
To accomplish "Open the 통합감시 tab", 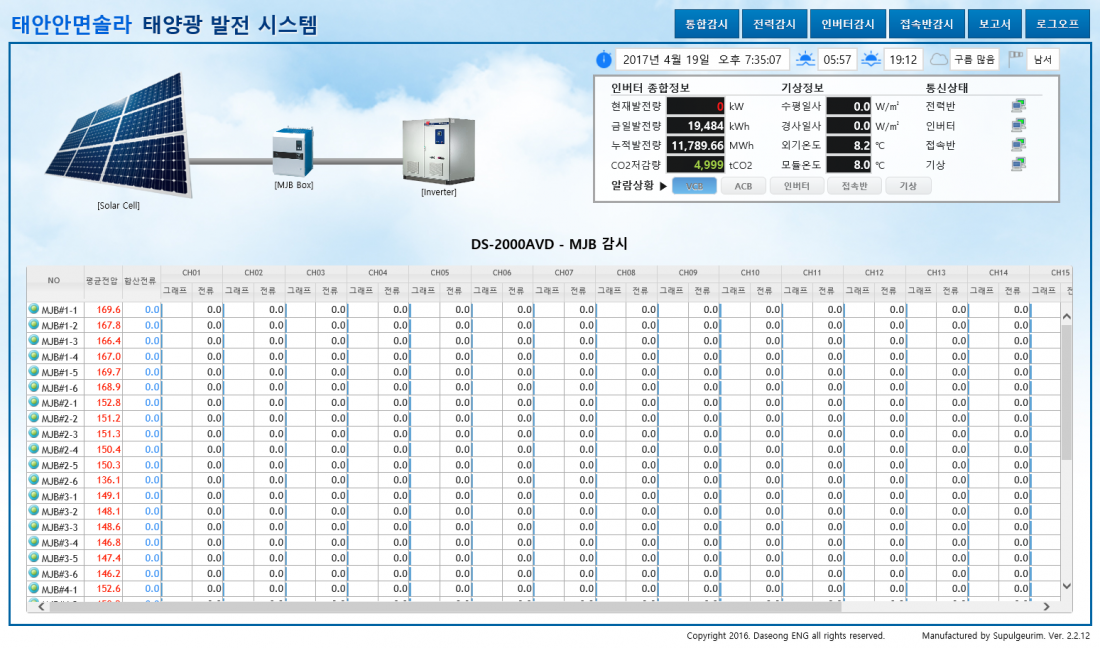I will [706, 23].
